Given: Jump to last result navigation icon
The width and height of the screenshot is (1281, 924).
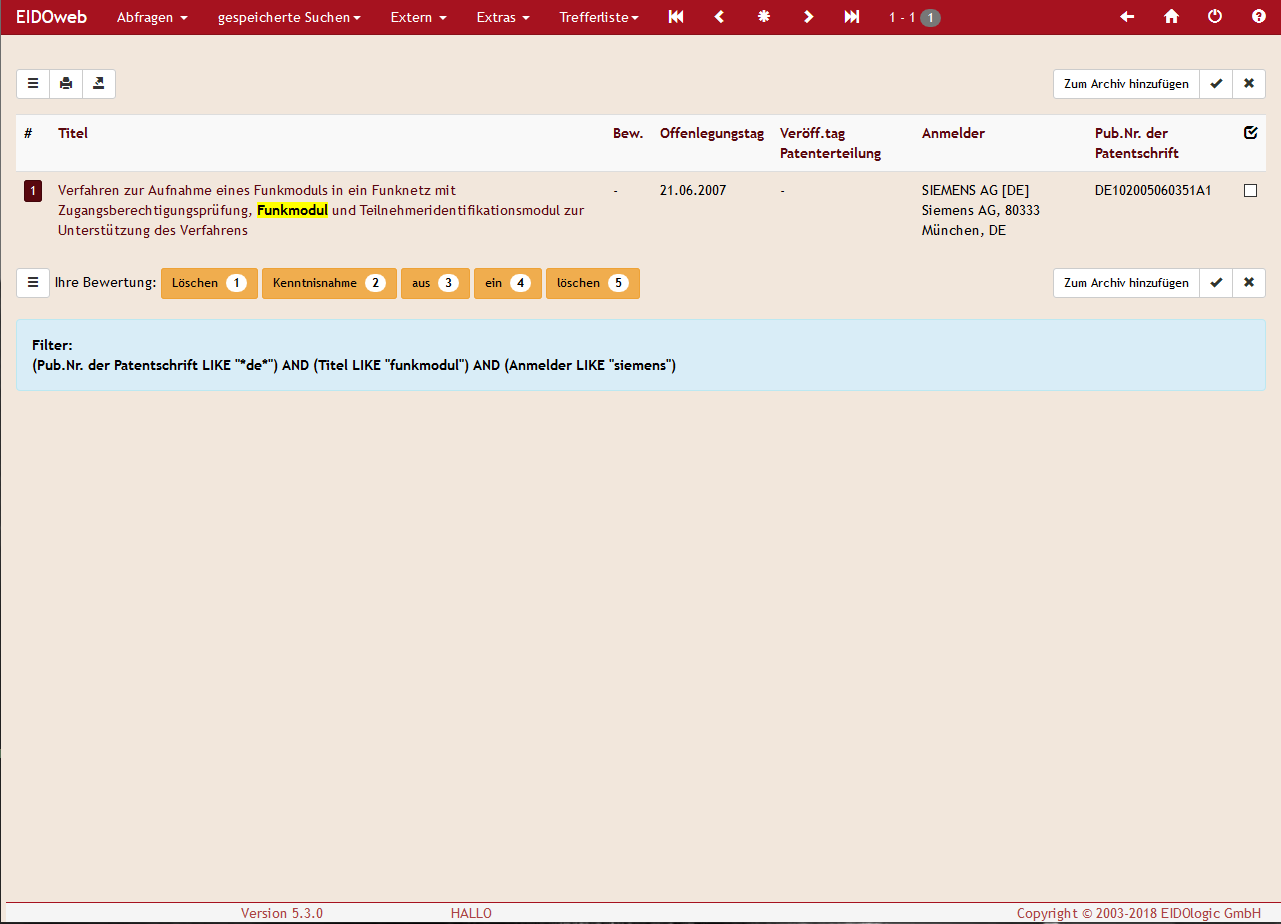Looking at the screenshot, I should click(x=852, y=17).
